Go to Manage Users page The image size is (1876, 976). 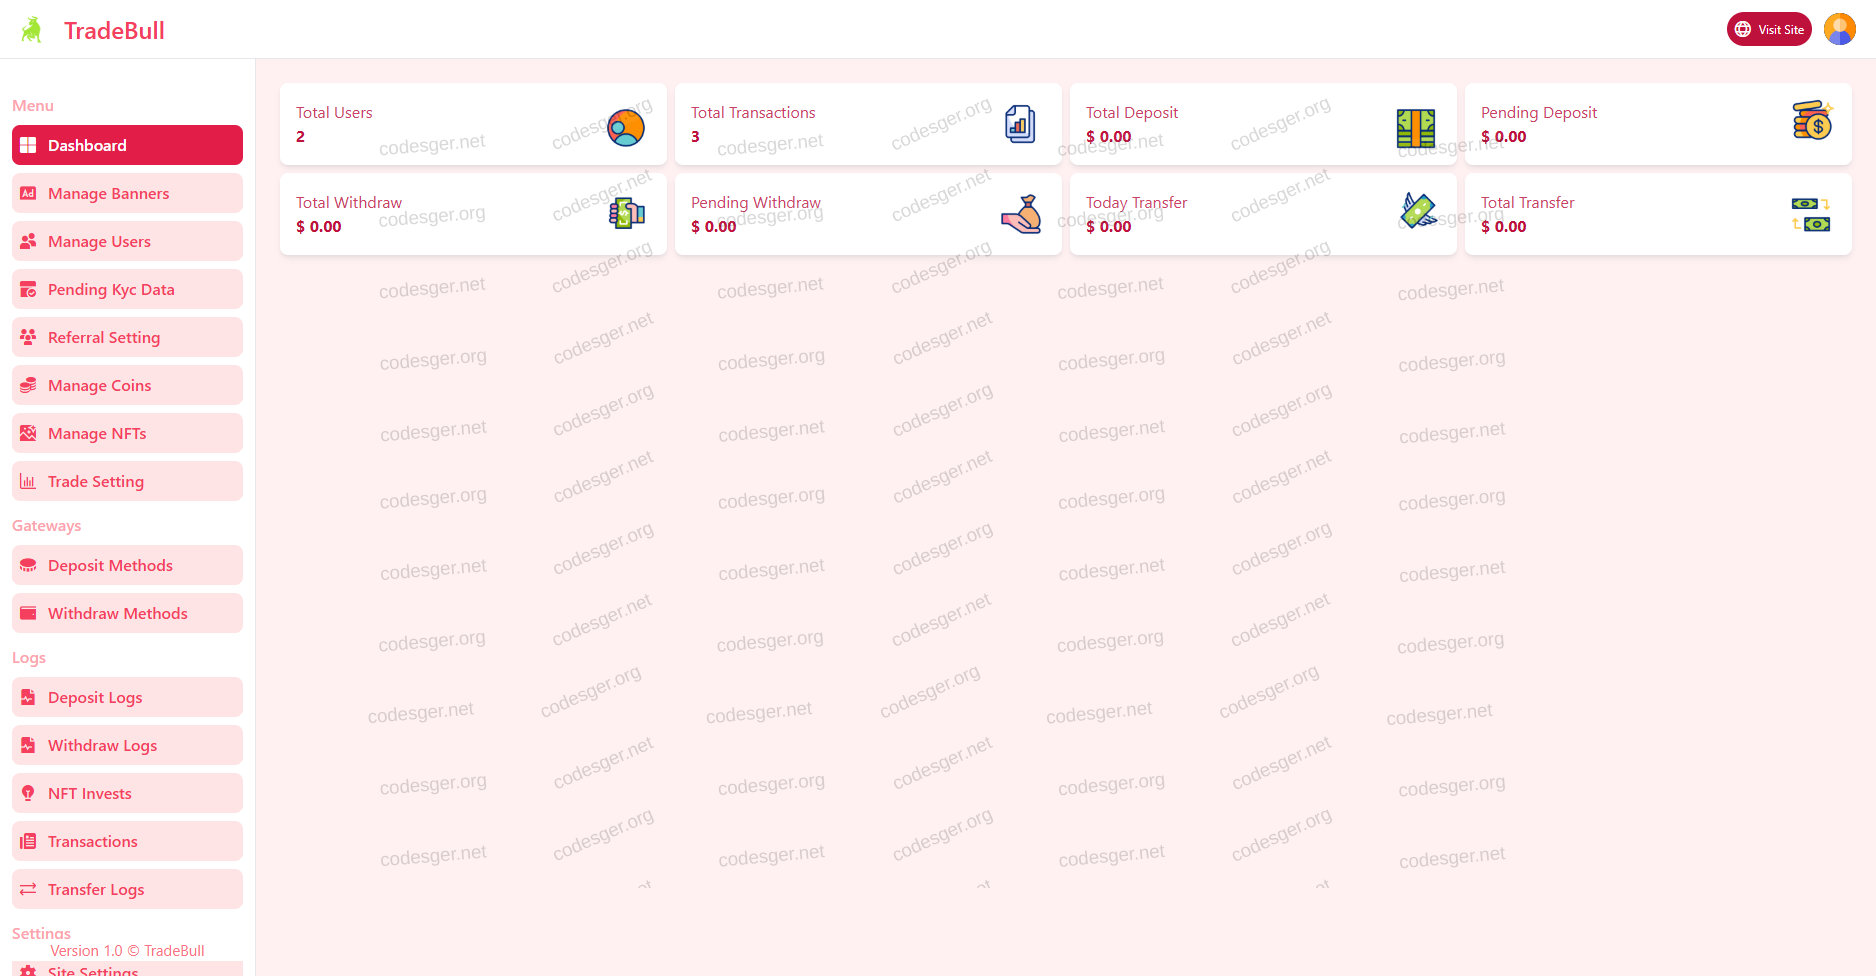(x=127, y=241)
